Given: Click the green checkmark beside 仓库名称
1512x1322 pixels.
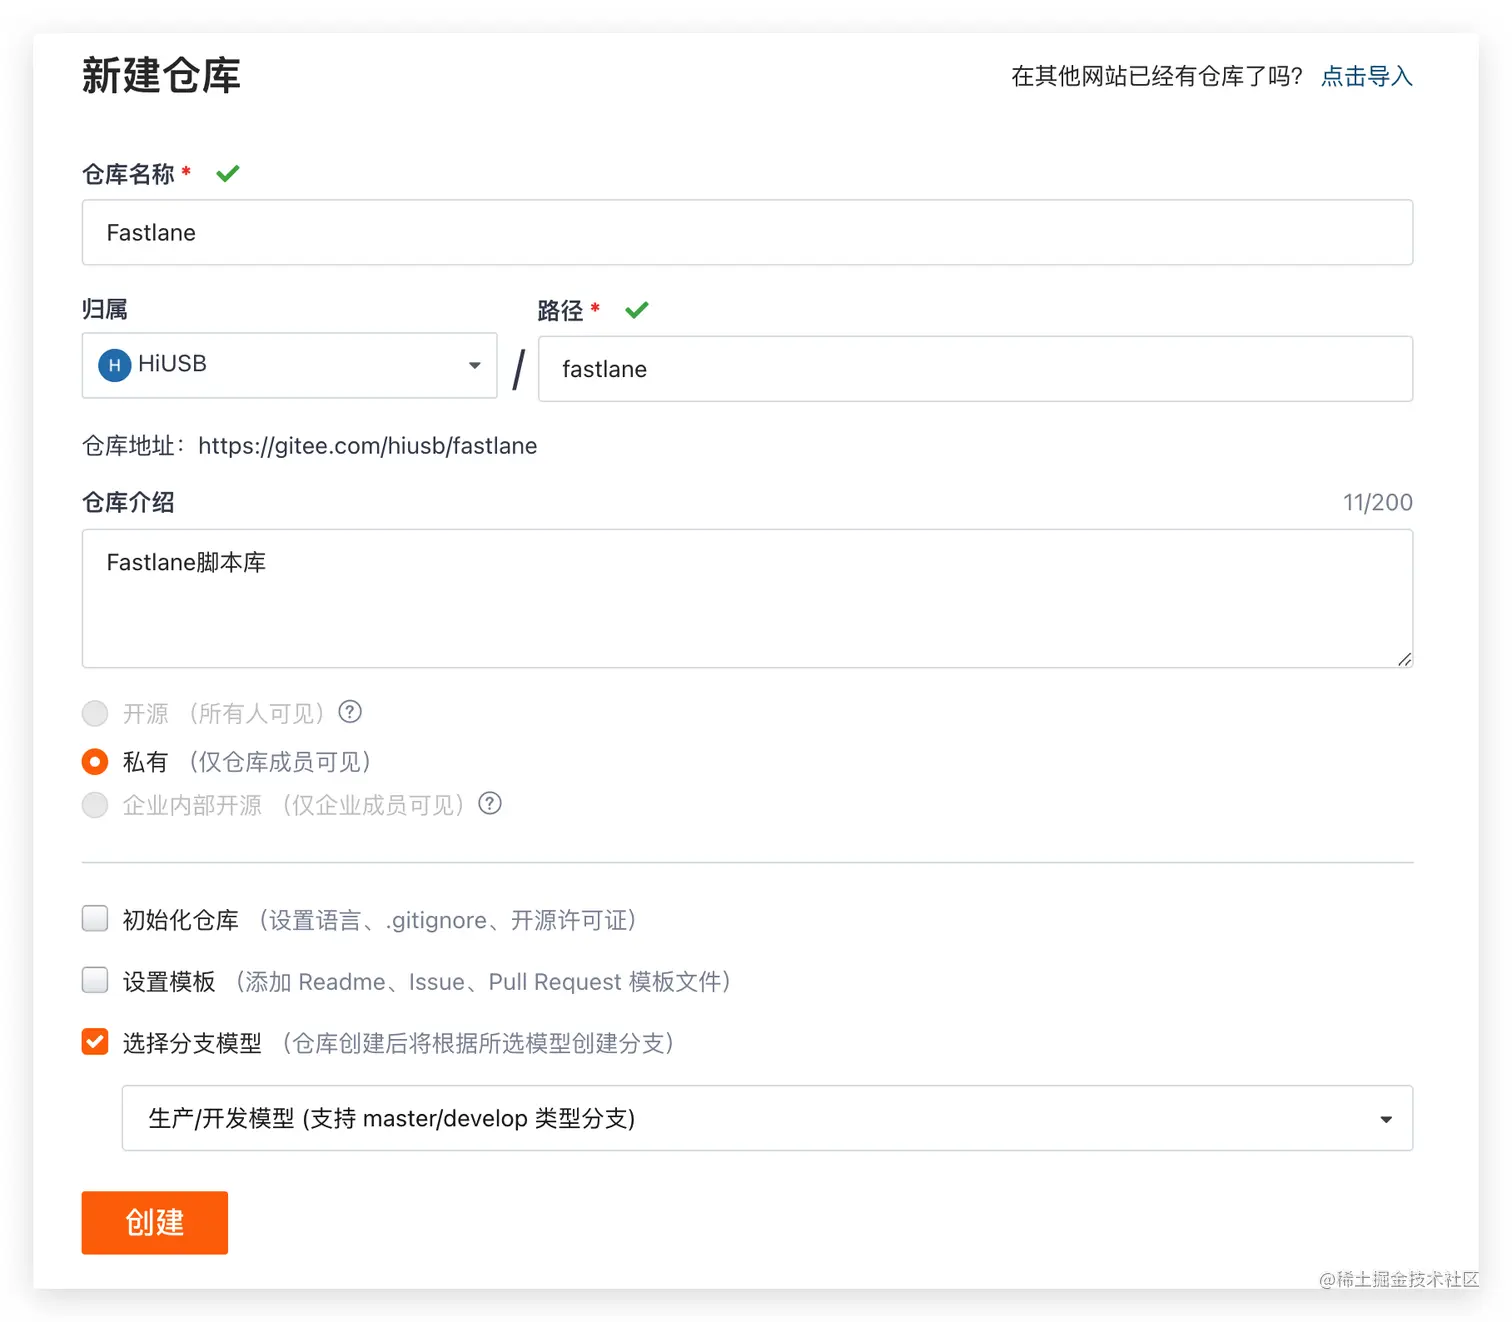Looking at the screenshot, I should (x=228, y=173).
